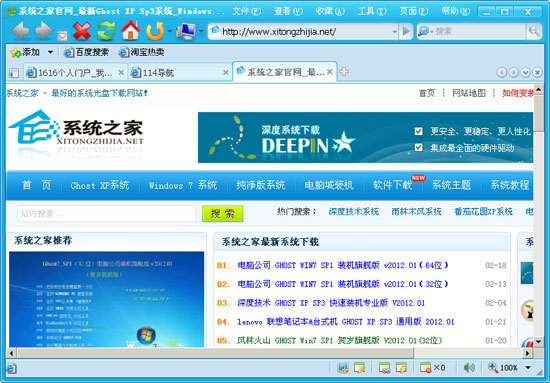Open download 03 深度技术 GHOST XP SP3
This screenshot has height=383, width=550.
click(331, 303)
